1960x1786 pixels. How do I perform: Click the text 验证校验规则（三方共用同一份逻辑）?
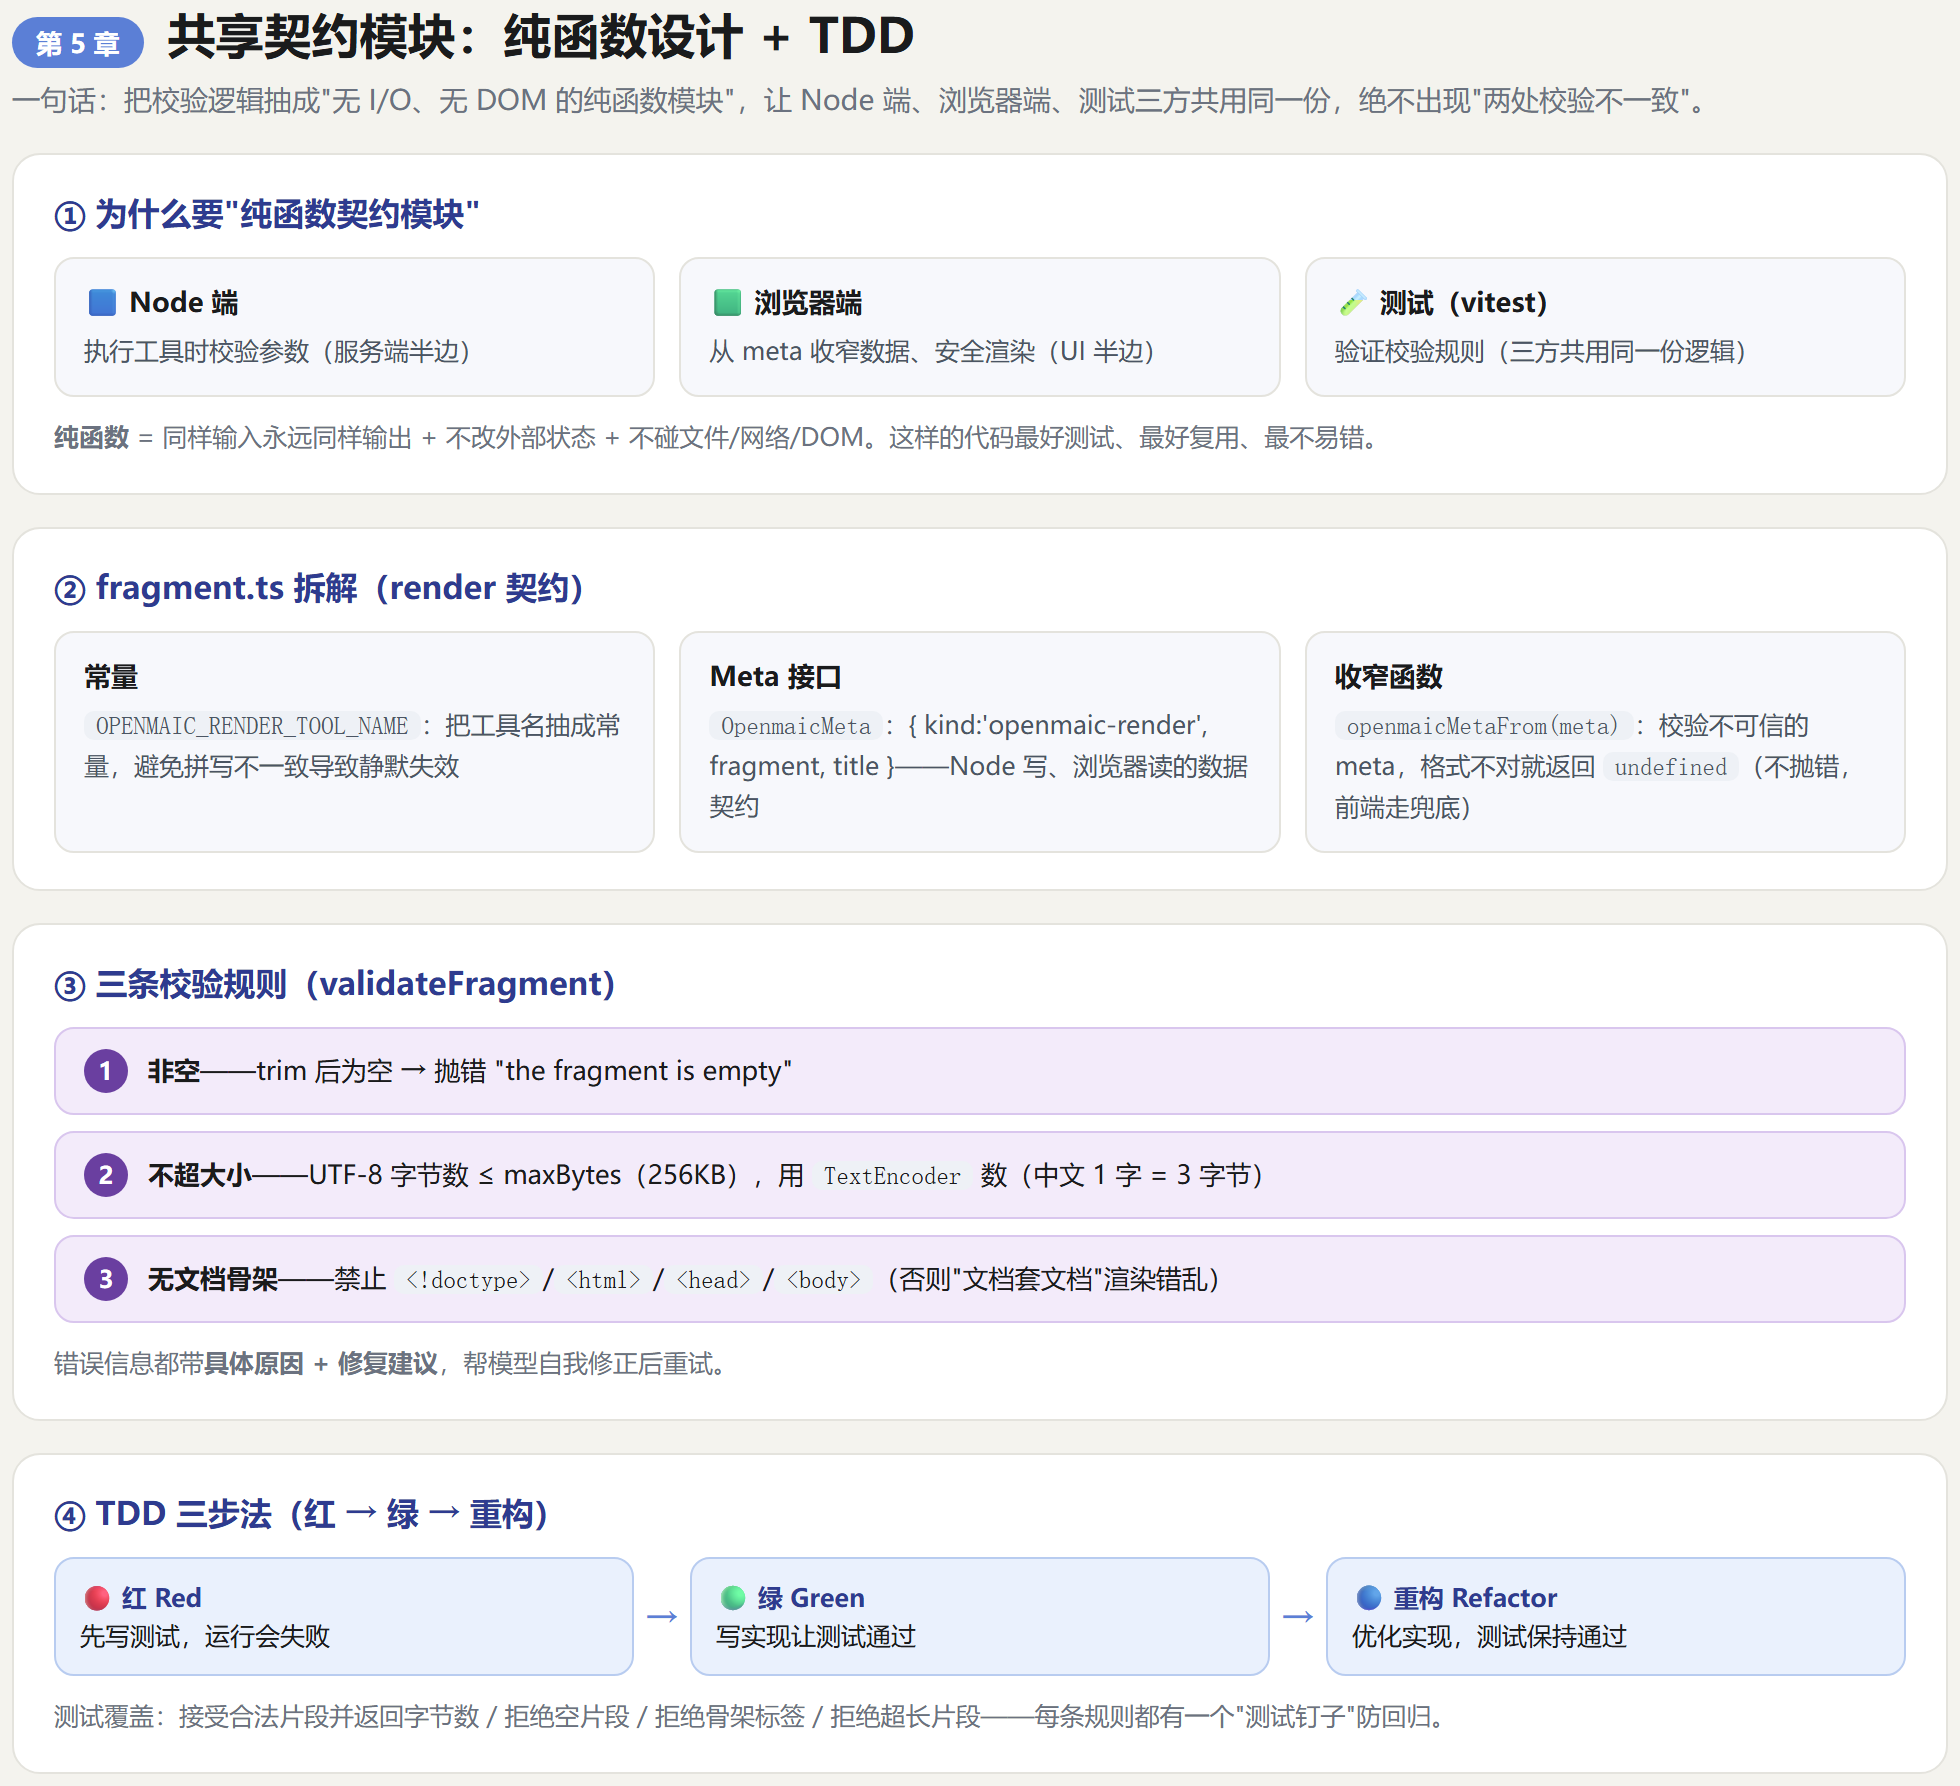1541,352
